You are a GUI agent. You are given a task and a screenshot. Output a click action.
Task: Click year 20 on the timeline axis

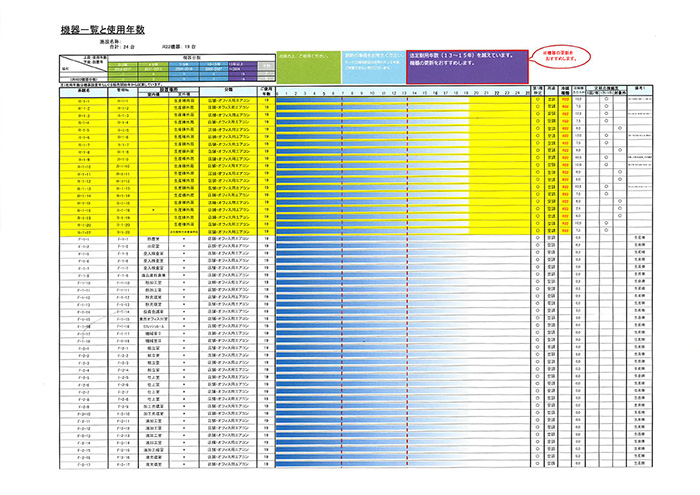tap(476, 93)
